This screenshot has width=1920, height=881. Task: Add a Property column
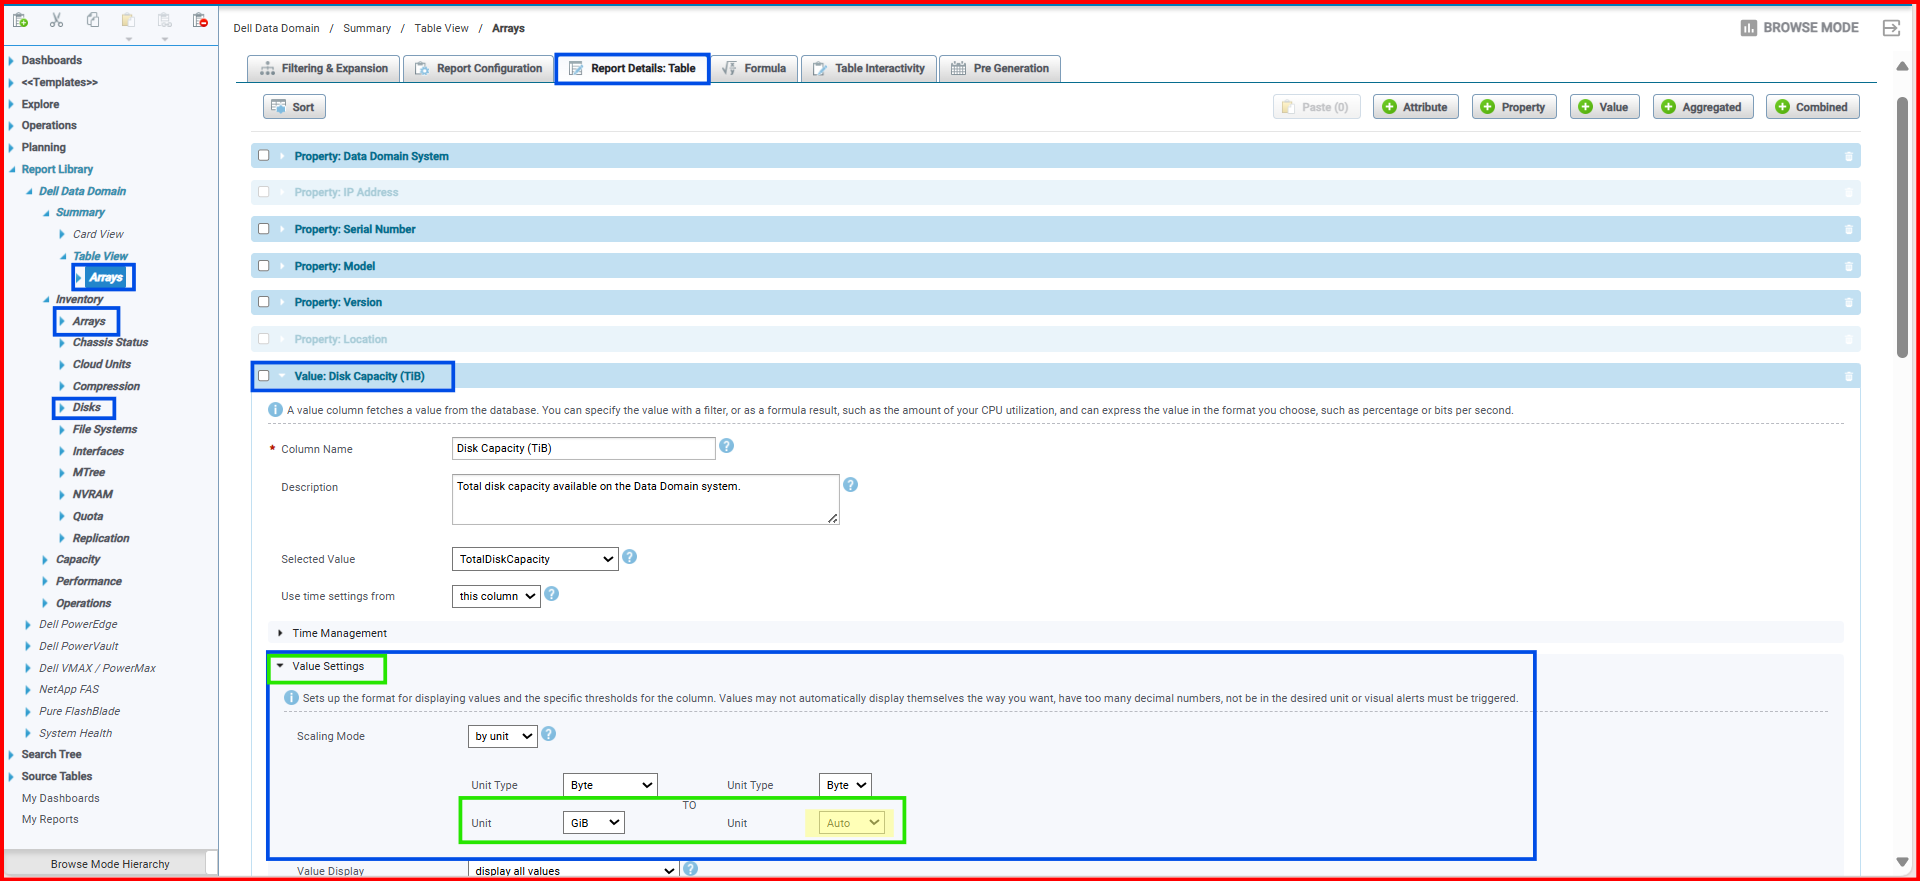tap(1514, 107)
